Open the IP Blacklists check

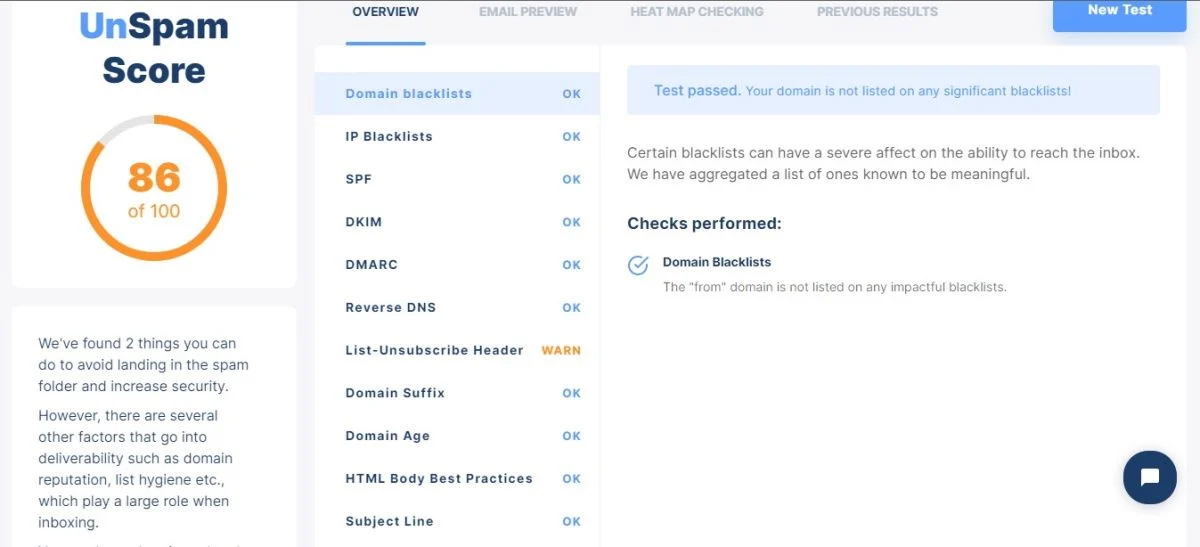pyautogui.click(x=457, y=137)
